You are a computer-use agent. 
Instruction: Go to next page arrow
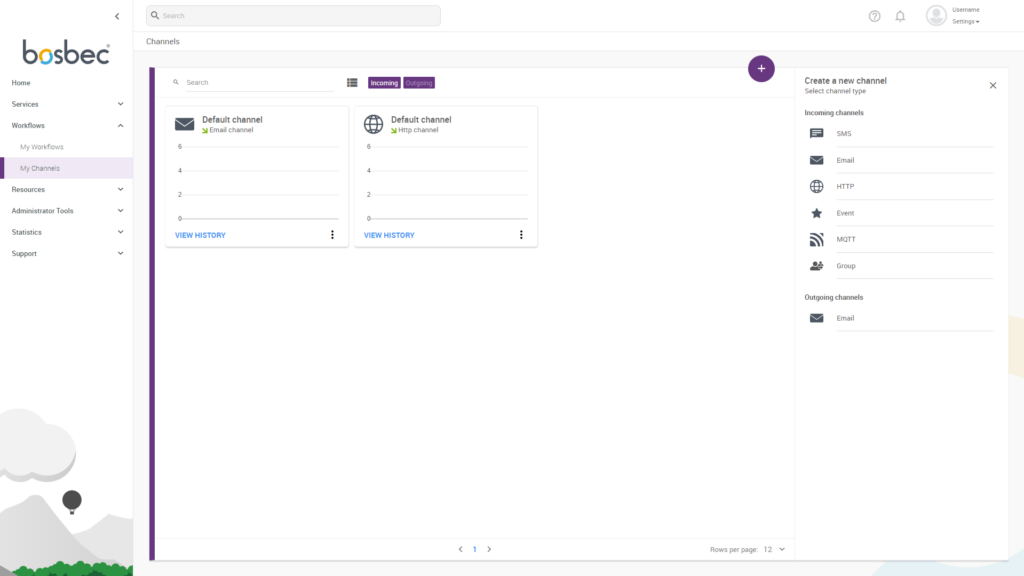(489, 549)
